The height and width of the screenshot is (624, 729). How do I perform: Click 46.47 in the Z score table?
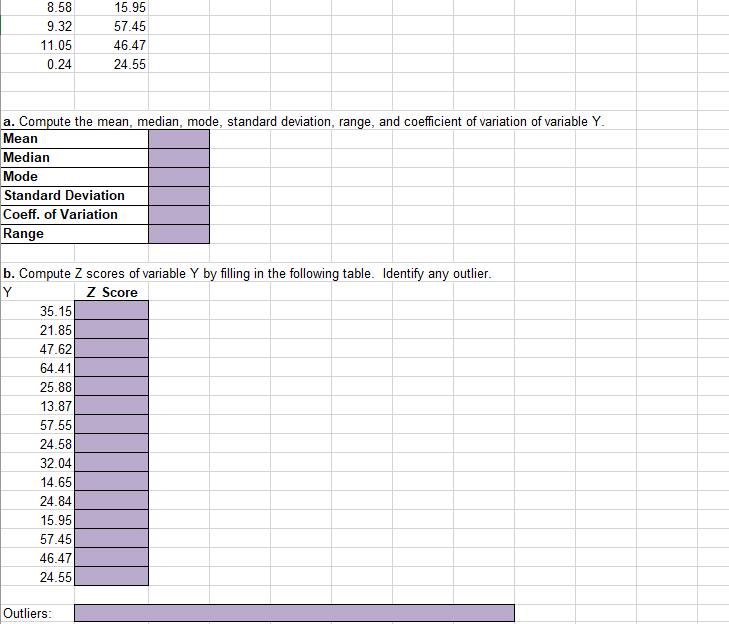56,558
